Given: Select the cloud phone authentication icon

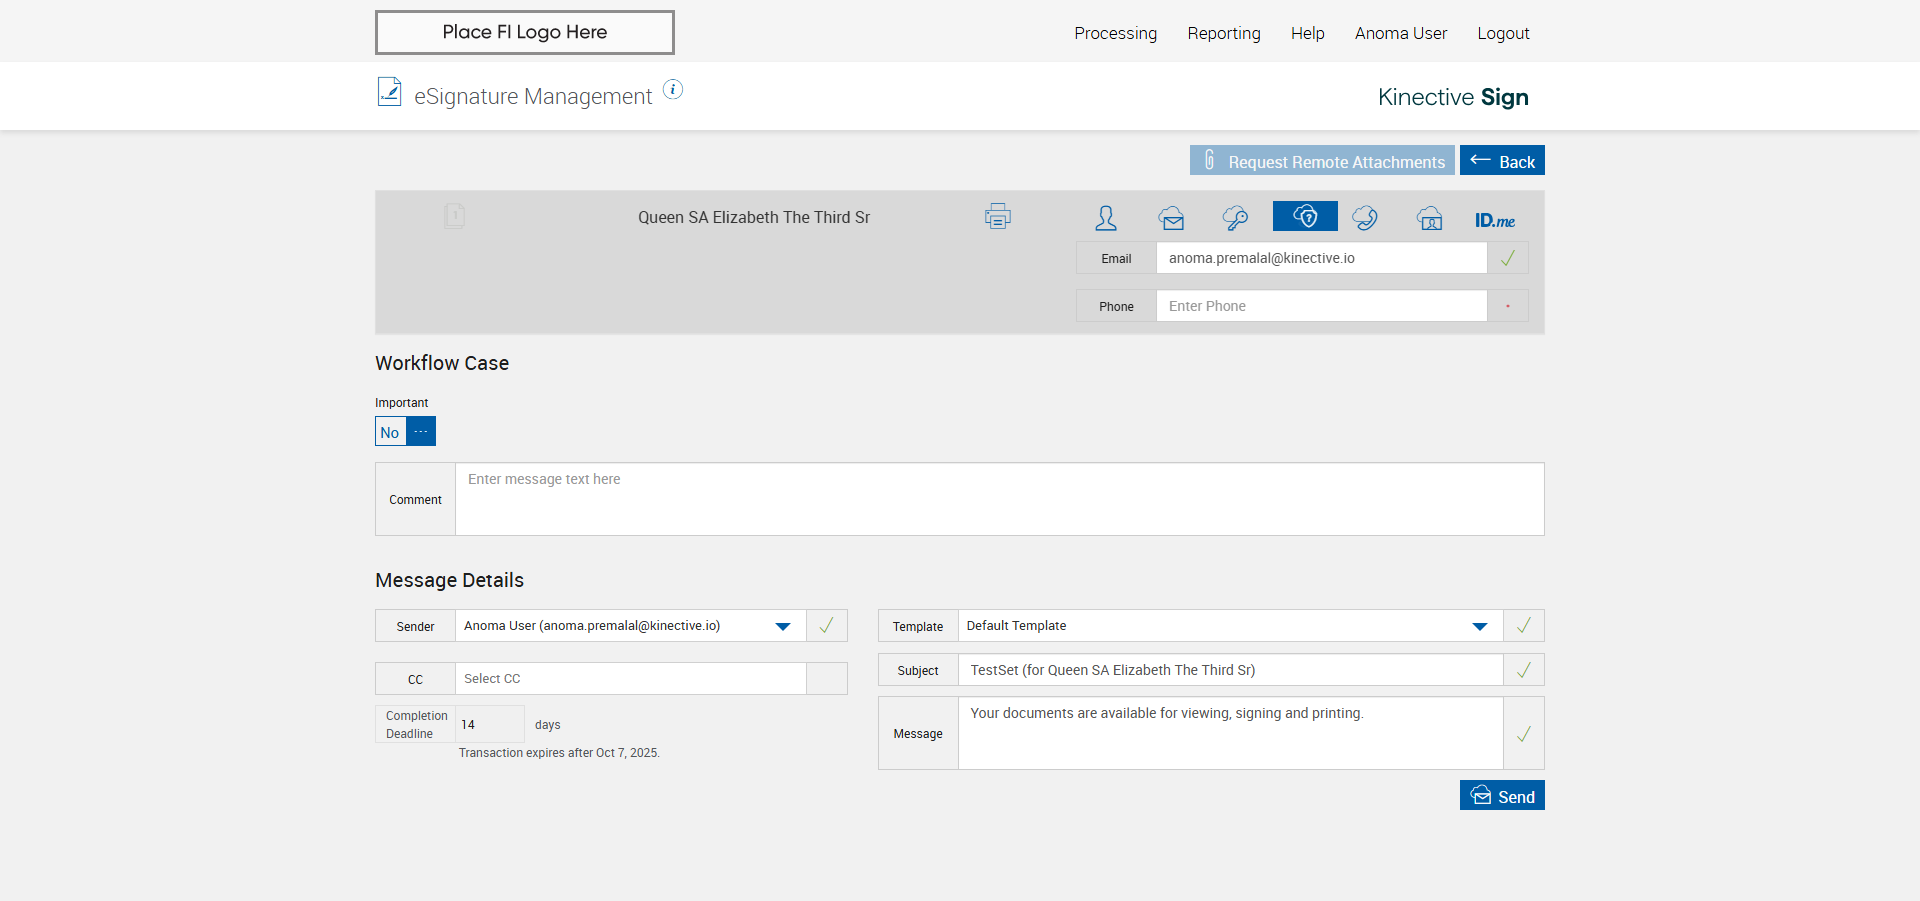Looking at the screenshot, I should click(1365, 218).
